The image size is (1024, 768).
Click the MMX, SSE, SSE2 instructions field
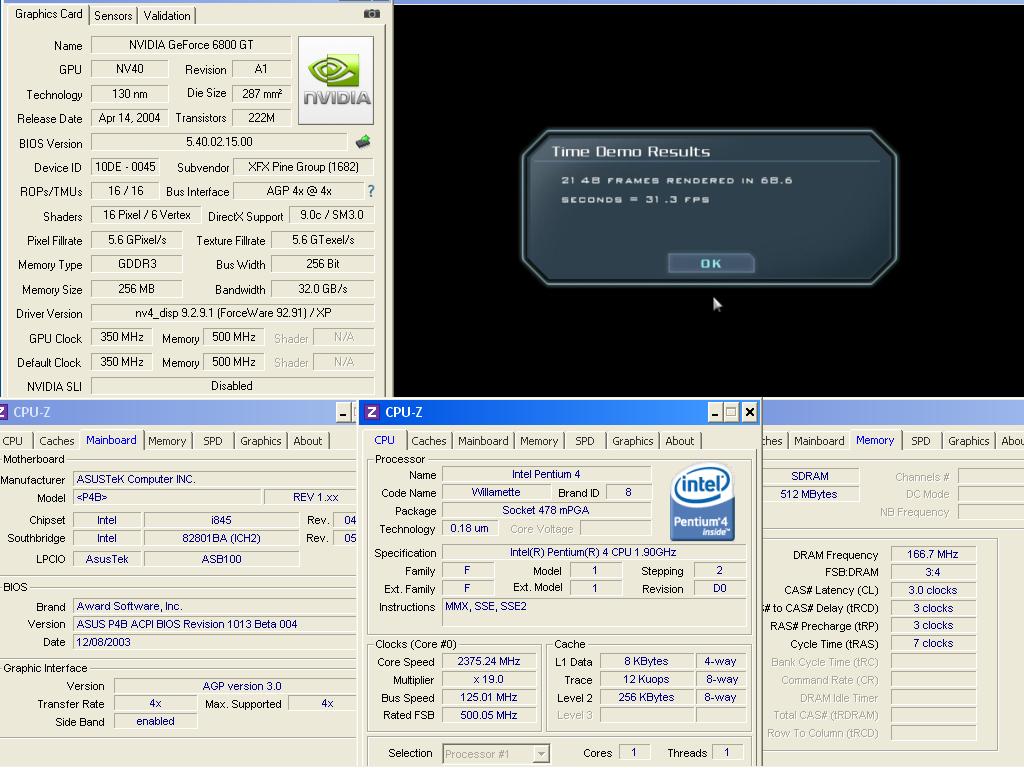594,613
